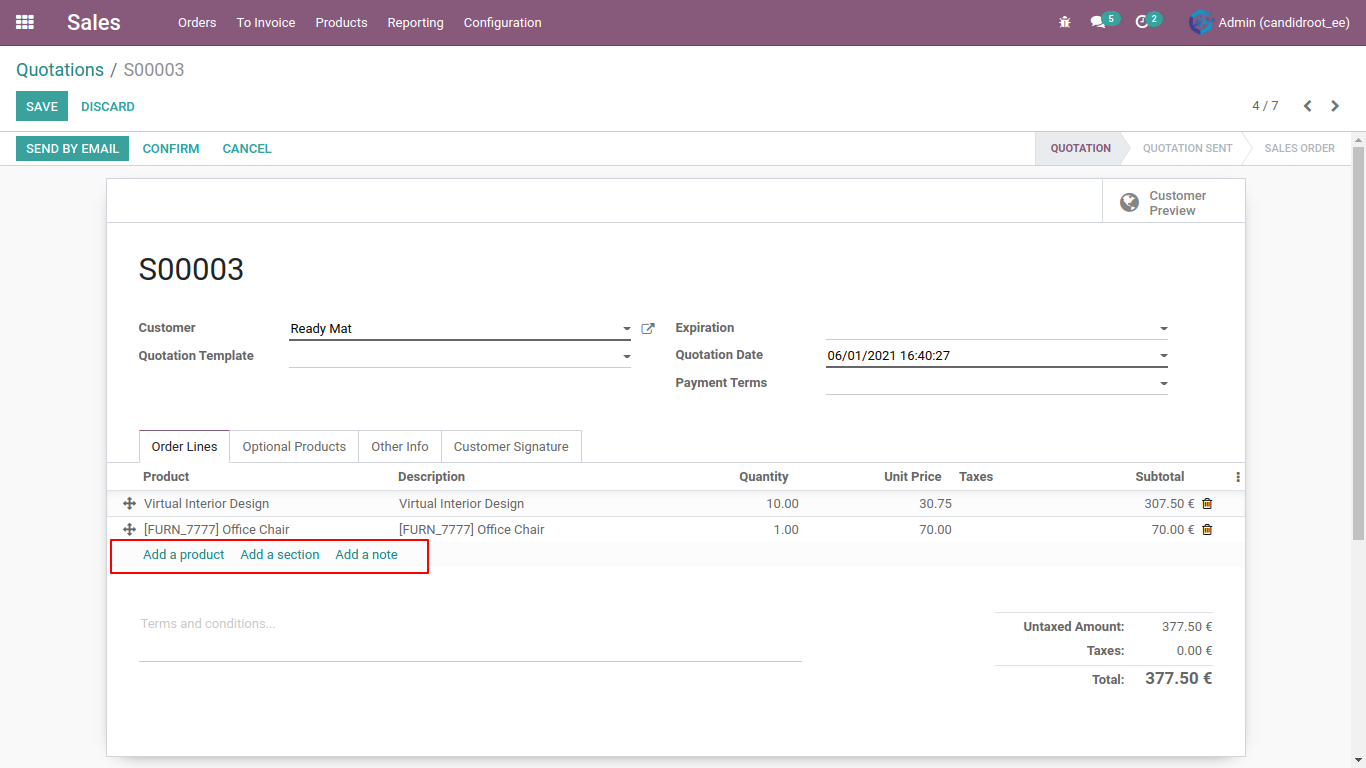Viewport: 1366px width, 768px height.
Task: Open the conversations messages icon
Action: click(1098, 22)
